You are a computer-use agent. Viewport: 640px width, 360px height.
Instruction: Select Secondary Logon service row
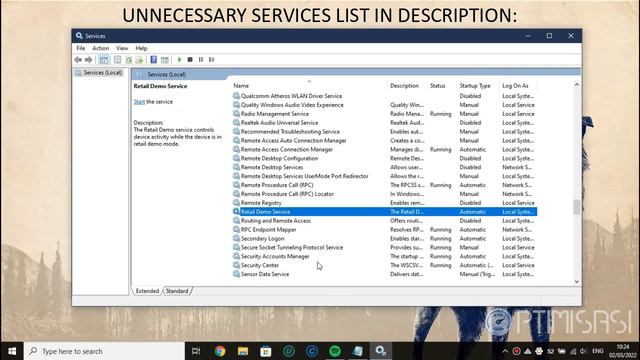coord(384,239)
